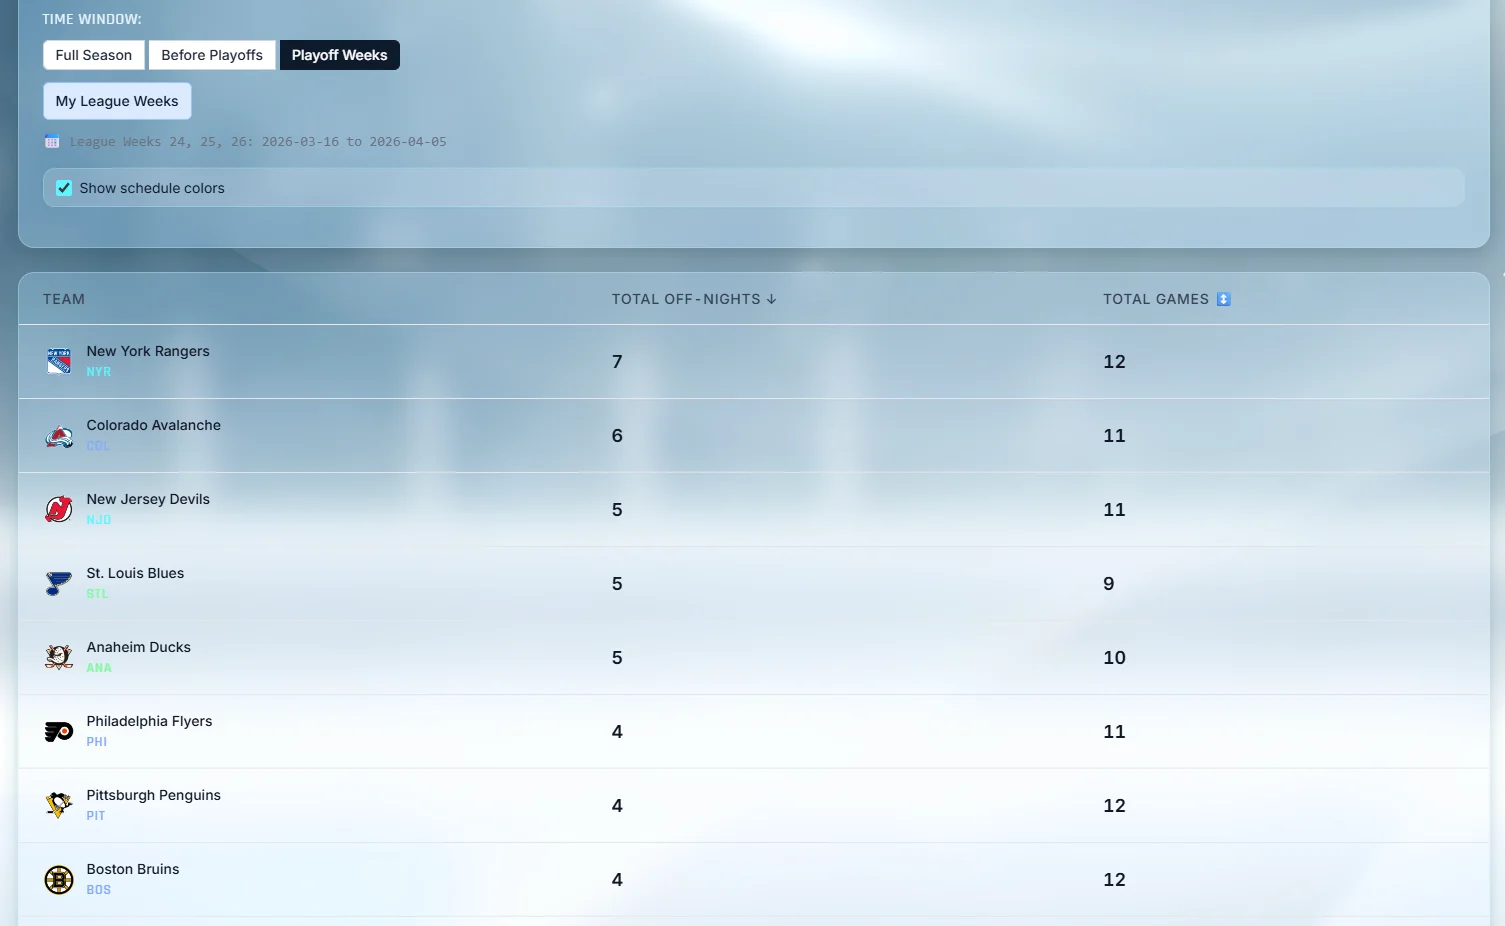Click the descending arrow on Total Off-Nights

771,299
